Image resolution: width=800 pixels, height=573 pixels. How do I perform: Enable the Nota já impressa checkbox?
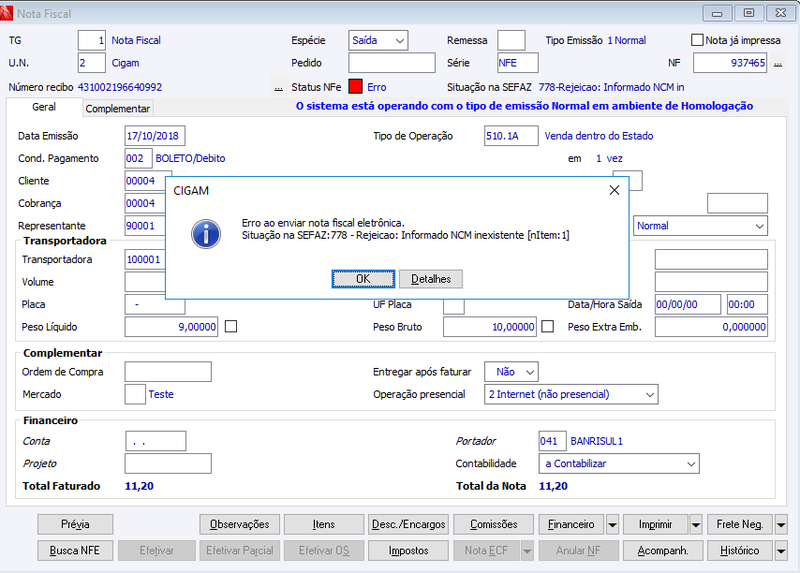(x=697, y=40)
